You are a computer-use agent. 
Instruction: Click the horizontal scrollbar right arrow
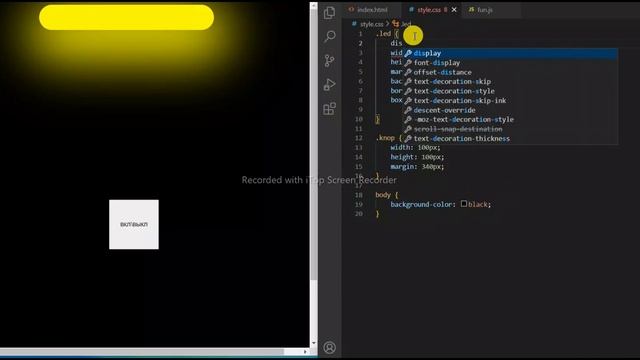click(x=305, y=351)
